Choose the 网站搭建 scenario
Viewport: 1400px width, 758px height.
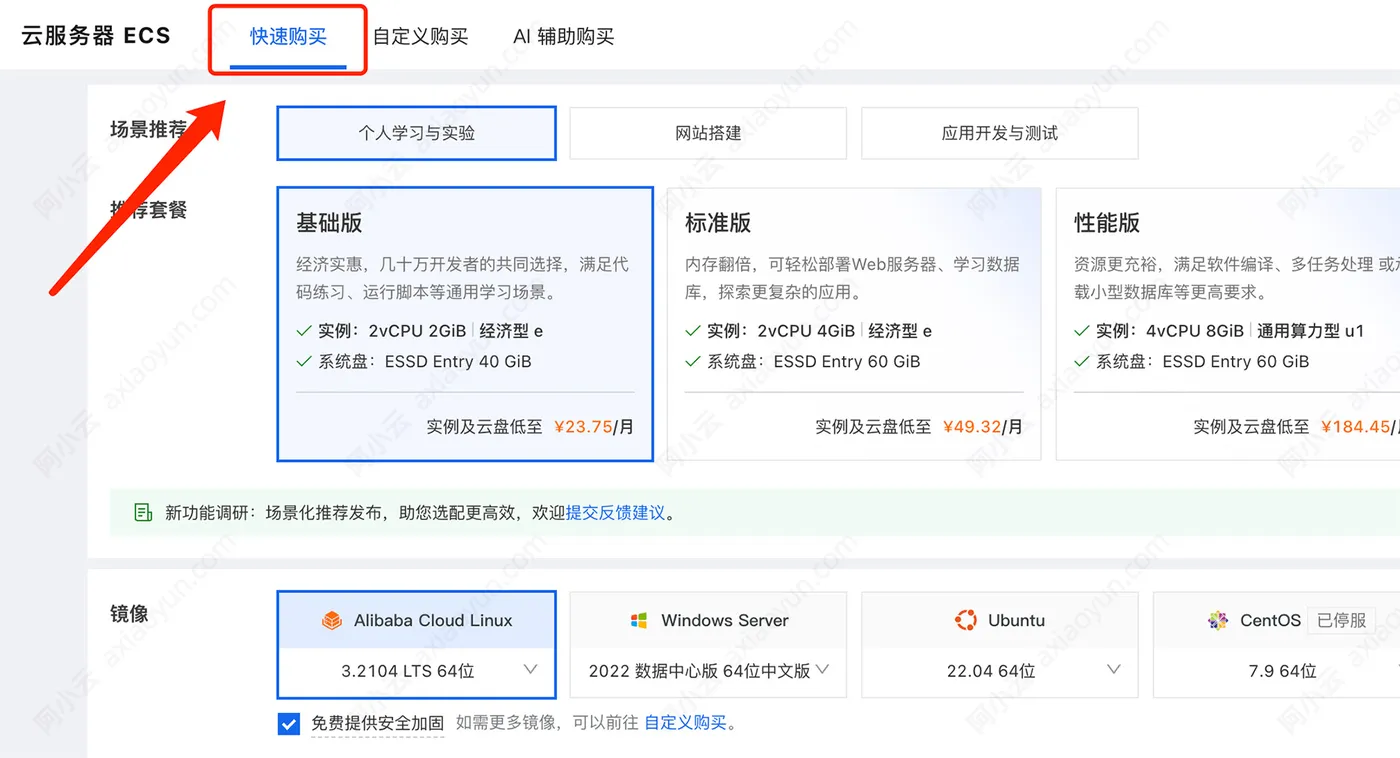click(x=708, y=133)
